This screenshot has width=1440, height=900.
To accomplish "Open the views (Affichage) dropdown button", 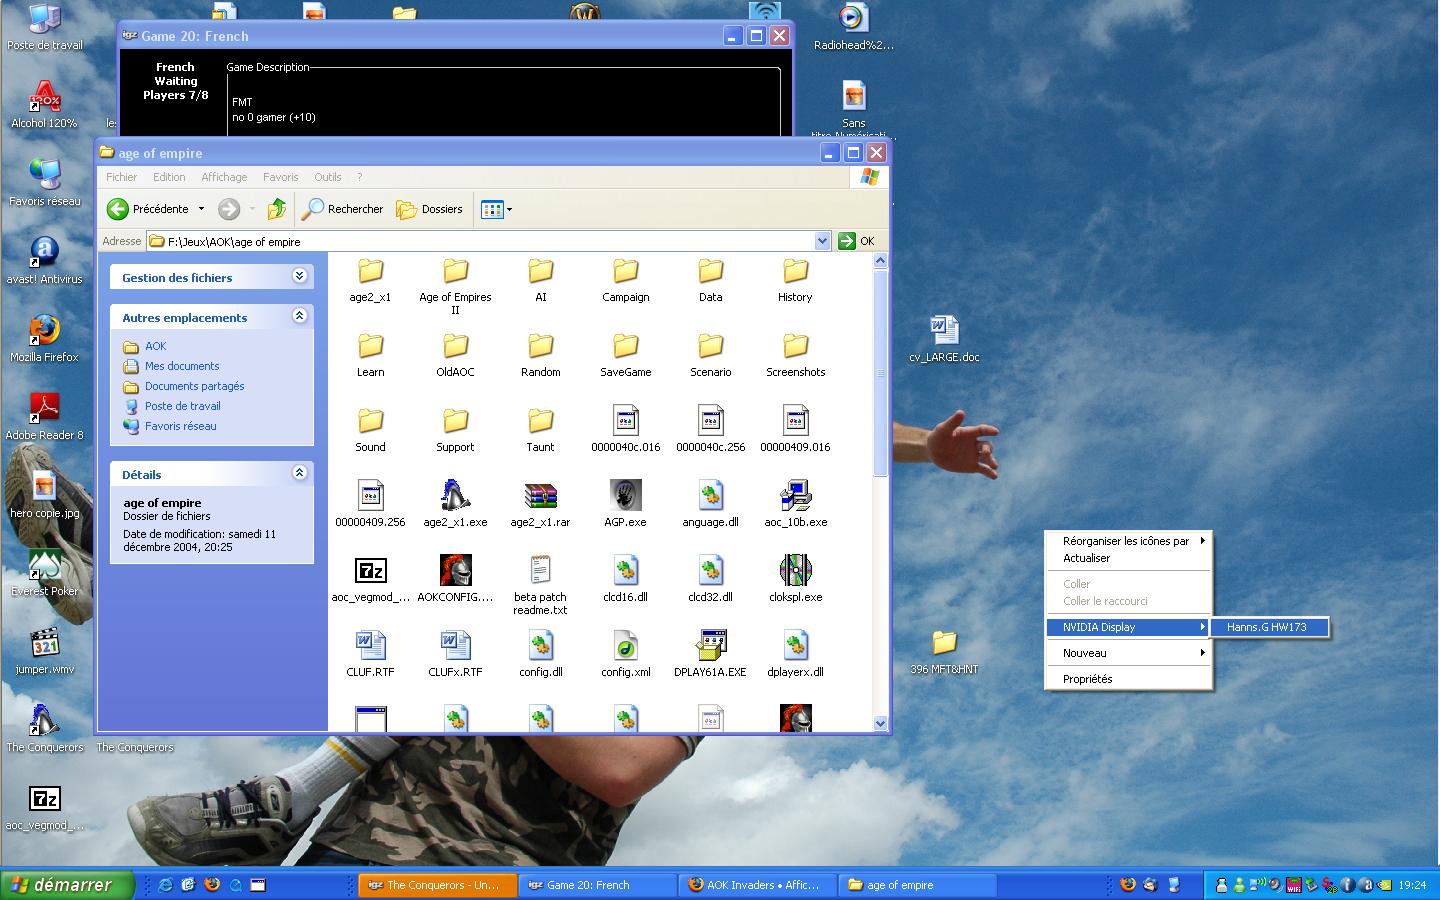I will click(x=497, y=209).
